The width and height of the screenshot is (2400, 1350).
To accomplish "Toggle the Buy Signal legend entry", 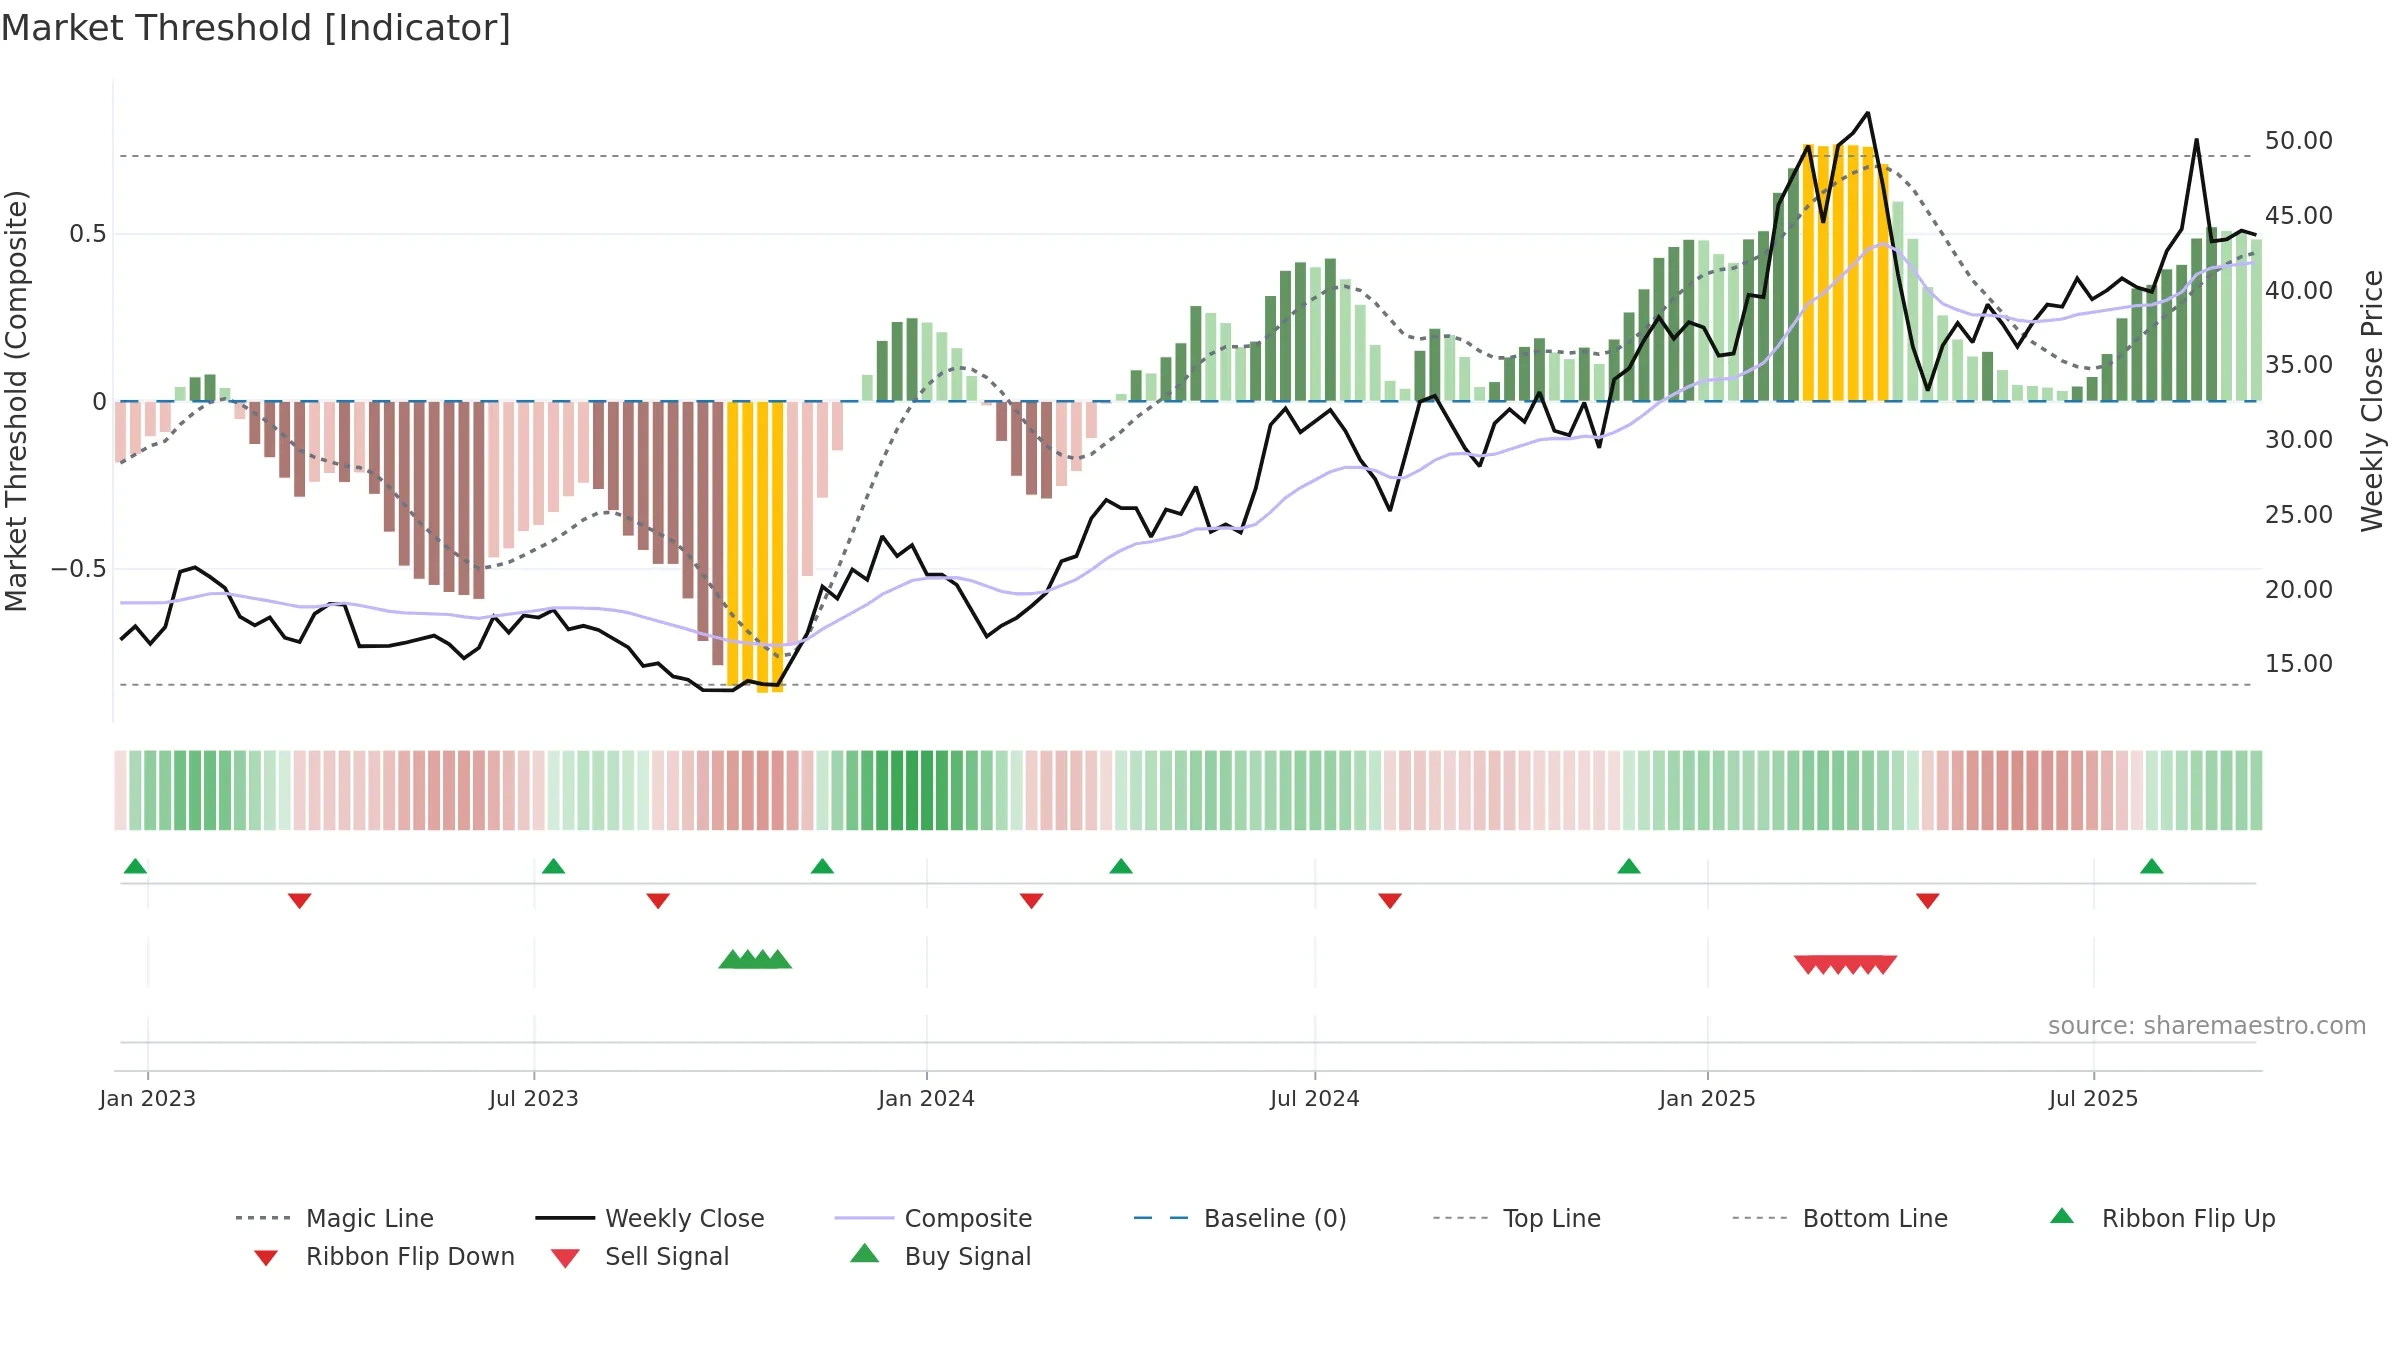I will 940,1256.
